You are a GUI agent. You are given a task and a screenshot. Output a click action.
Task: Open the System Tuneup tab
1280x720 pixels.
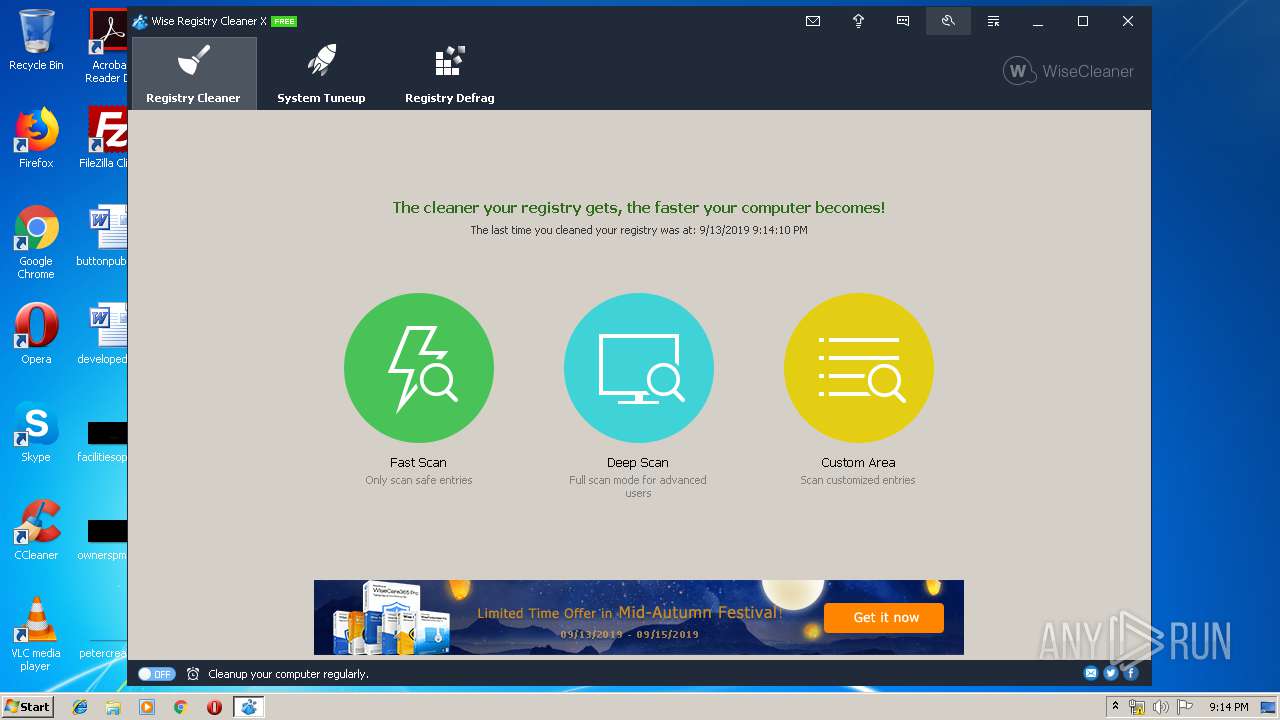[x=321, y=74]
